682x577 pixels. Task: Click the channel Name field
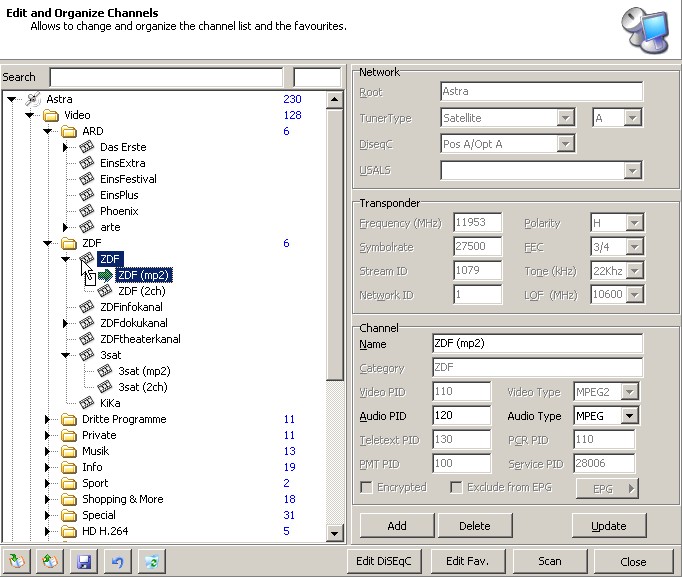click(x=537, y=344)
